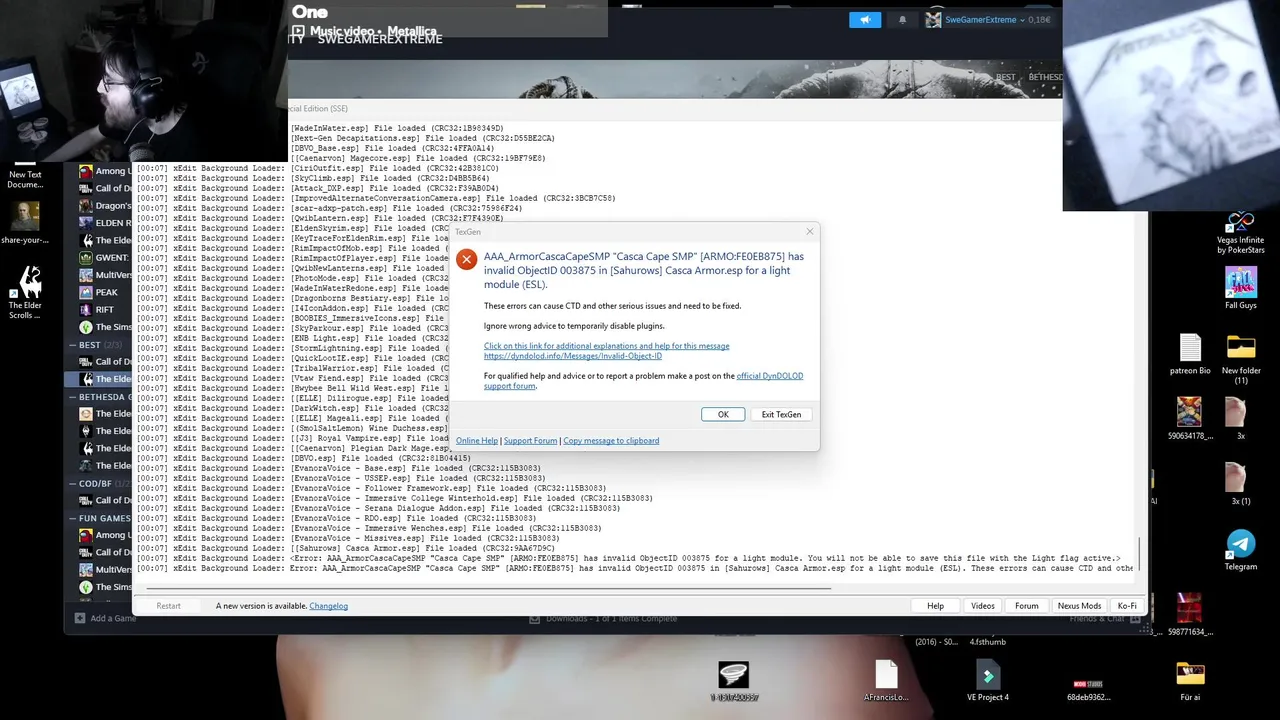Click the Help button in TexGen bottom bar
The width and height of the screenshot is (1280, 720).
click(x=935, y=606)
